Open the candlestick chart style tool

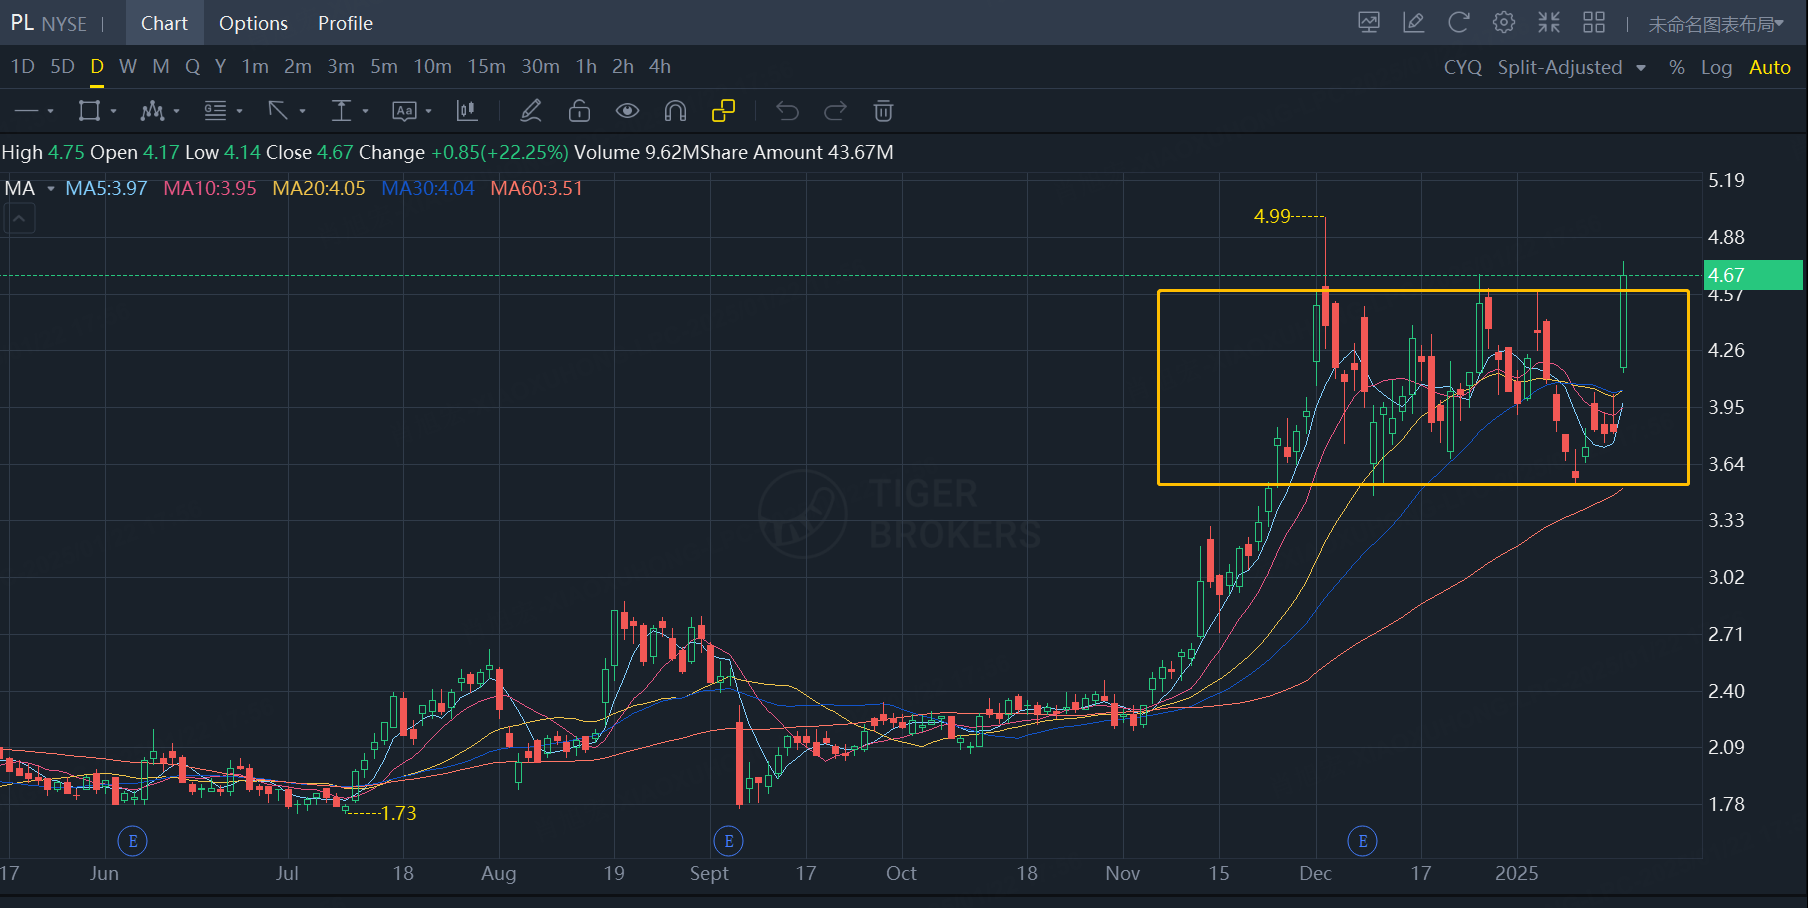point(467,111)
